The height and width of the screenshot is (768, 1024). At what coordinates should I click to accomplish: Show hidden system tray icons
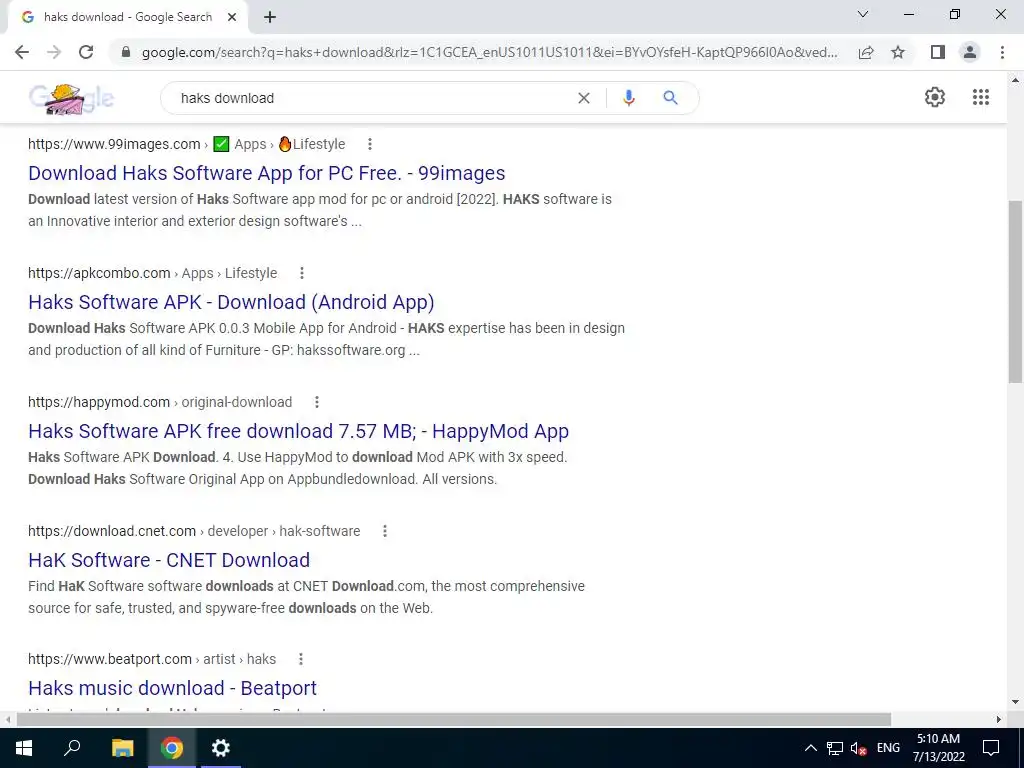coord(810,748)
